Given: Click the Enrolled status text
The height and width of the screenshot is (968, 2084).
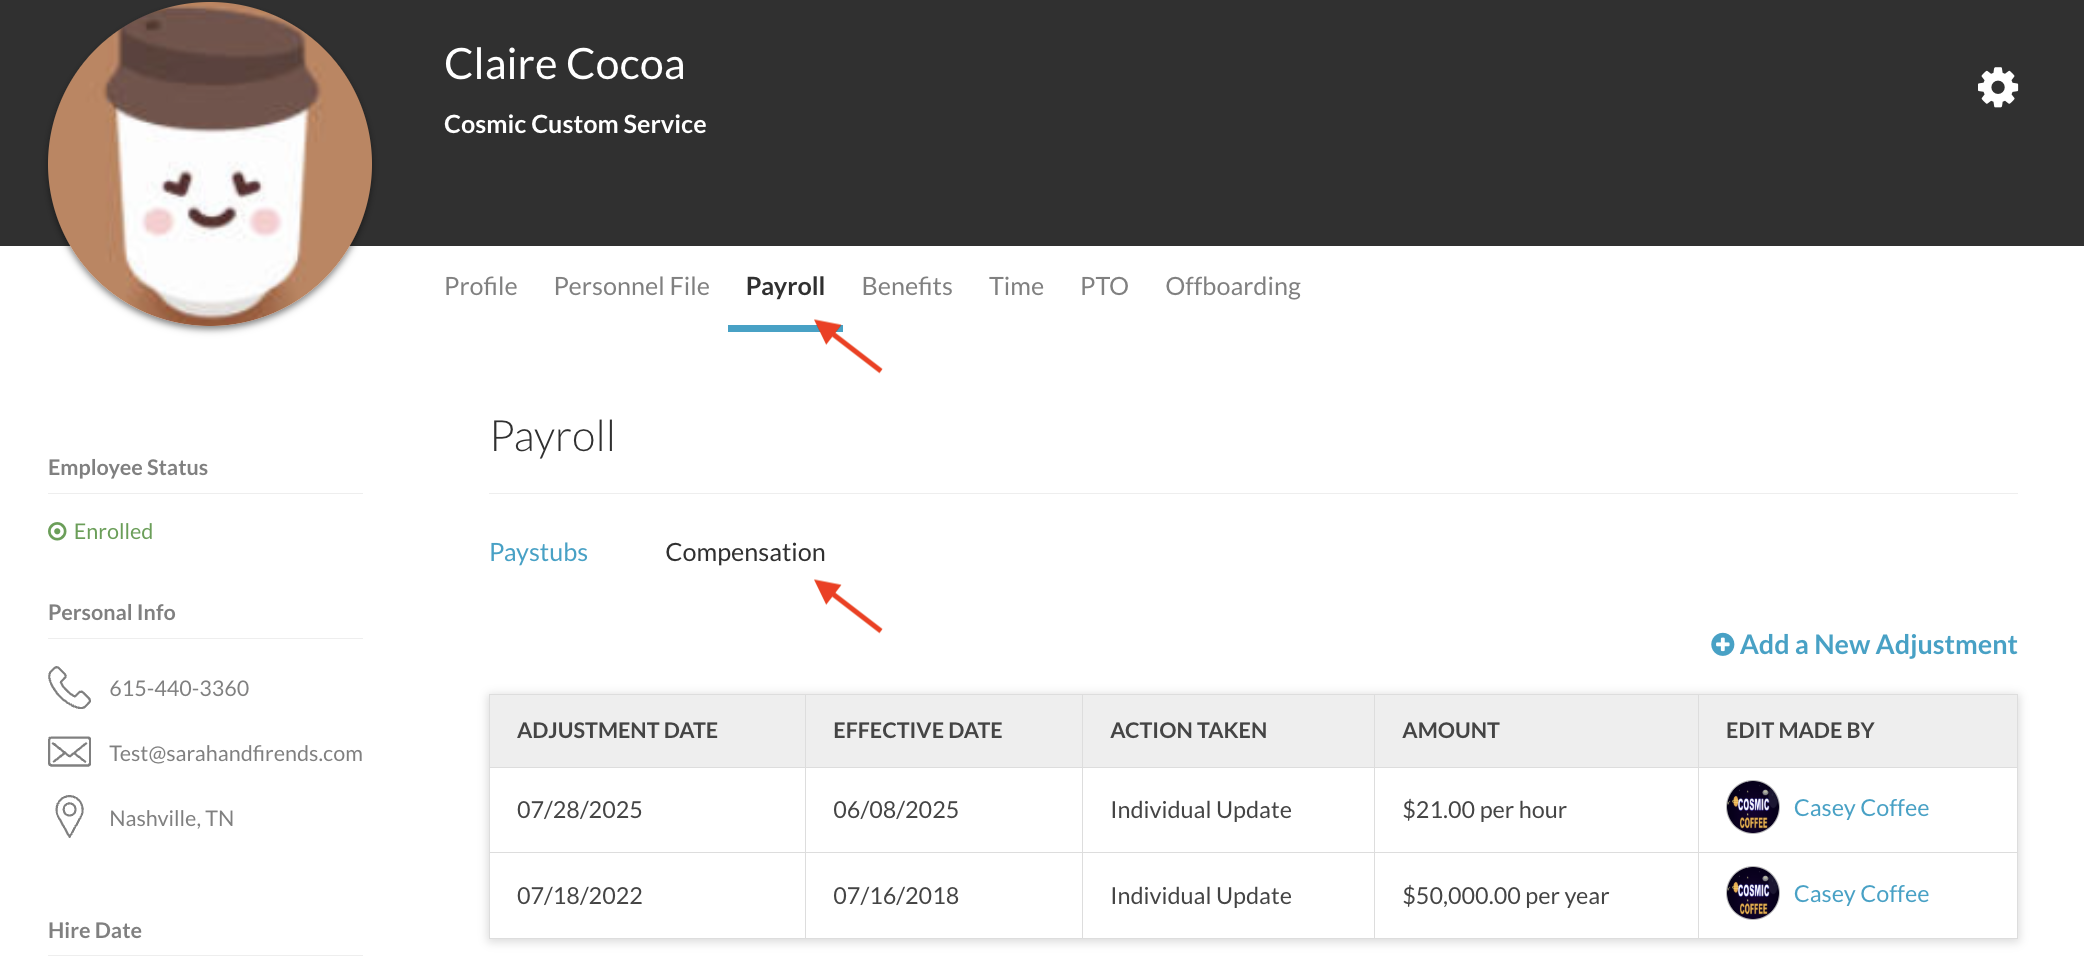Looking at the screenshot, I should [x=113, y=531].
